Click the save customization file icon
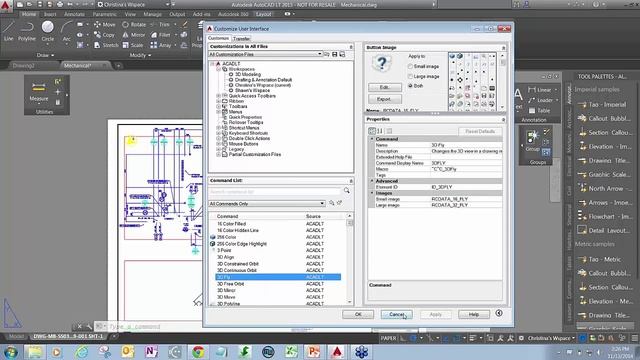Viewport: 640px width, 360px height. coord(335,54)
